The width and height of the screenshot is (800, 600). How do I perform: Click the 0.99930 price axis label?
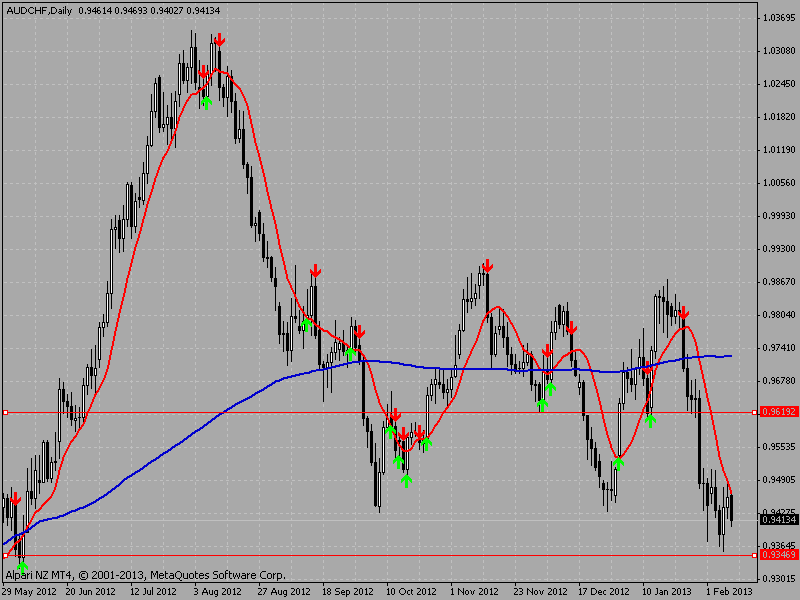click(779, 216)
